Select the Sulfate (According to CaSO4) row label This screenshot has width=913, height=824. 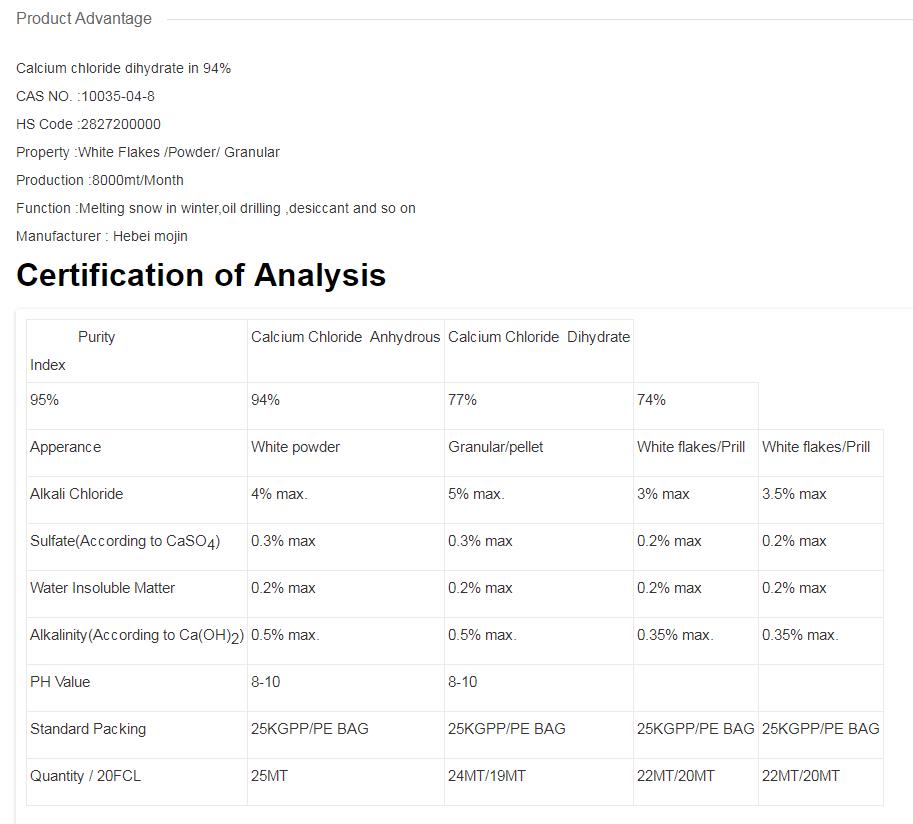point(125,541)
